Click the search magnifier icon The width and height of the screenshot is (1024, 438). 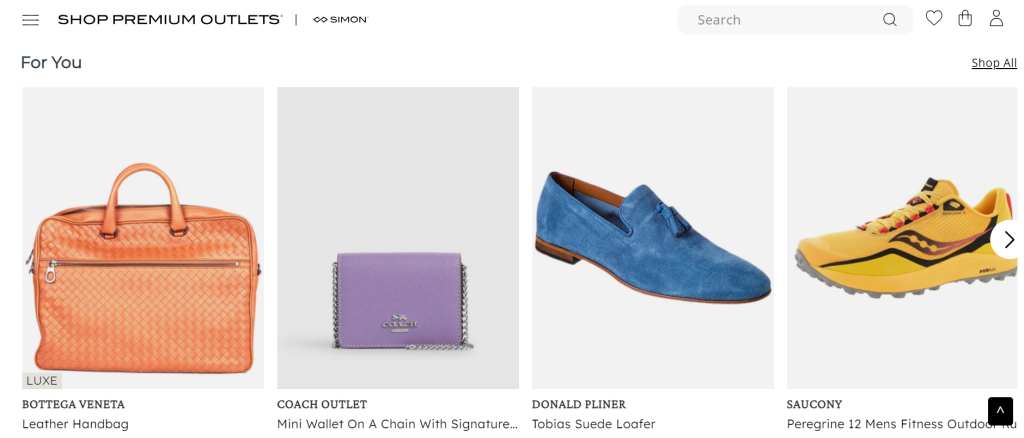(889, 20)
